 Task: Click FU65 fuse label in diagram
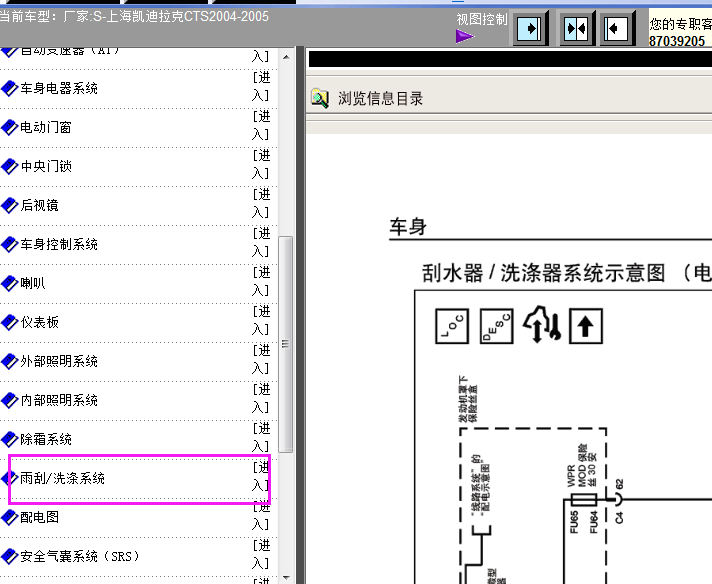(574, 522)
